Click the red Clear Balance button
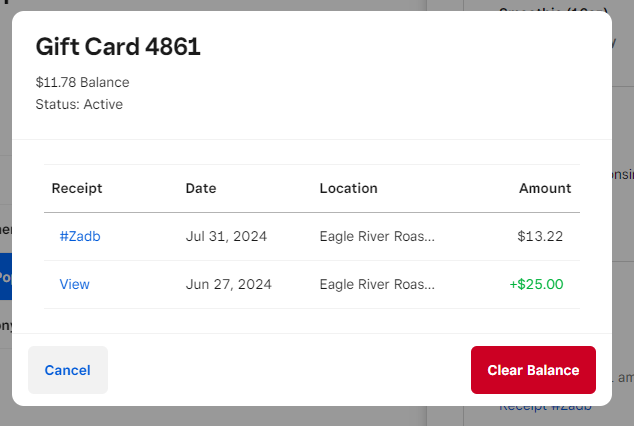Image resolution: width=634 pixels, height=426 pixels. click(533, 370)
